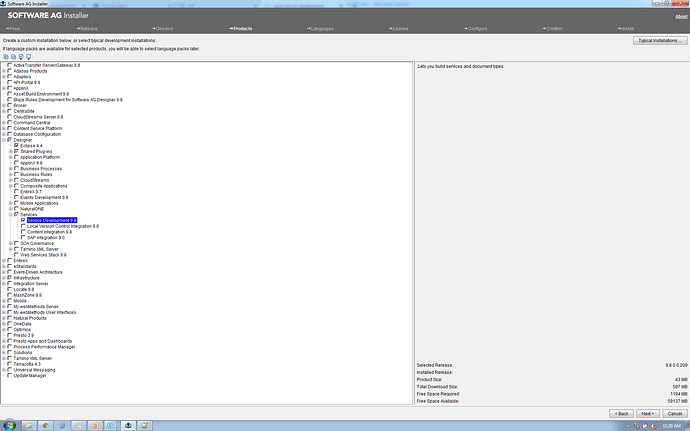Click the first copy-pages toolbar icon above the product tree
This screenshot has width=690, height=431.
click(6, 57)
